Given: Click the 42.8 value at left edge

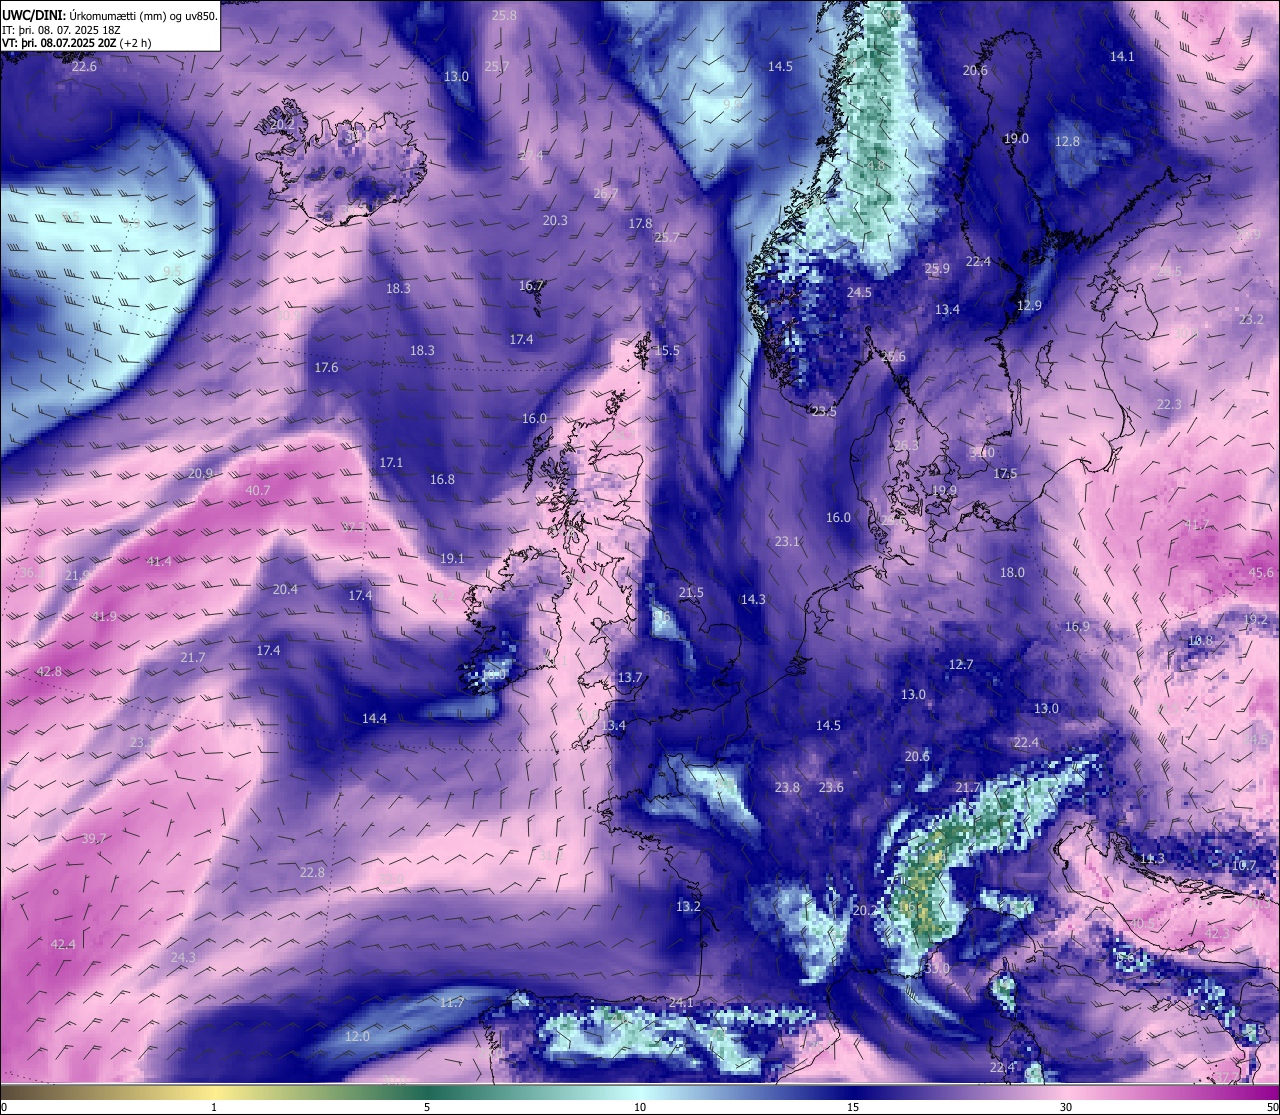Looking at the screenshot, I should [49, 672].
